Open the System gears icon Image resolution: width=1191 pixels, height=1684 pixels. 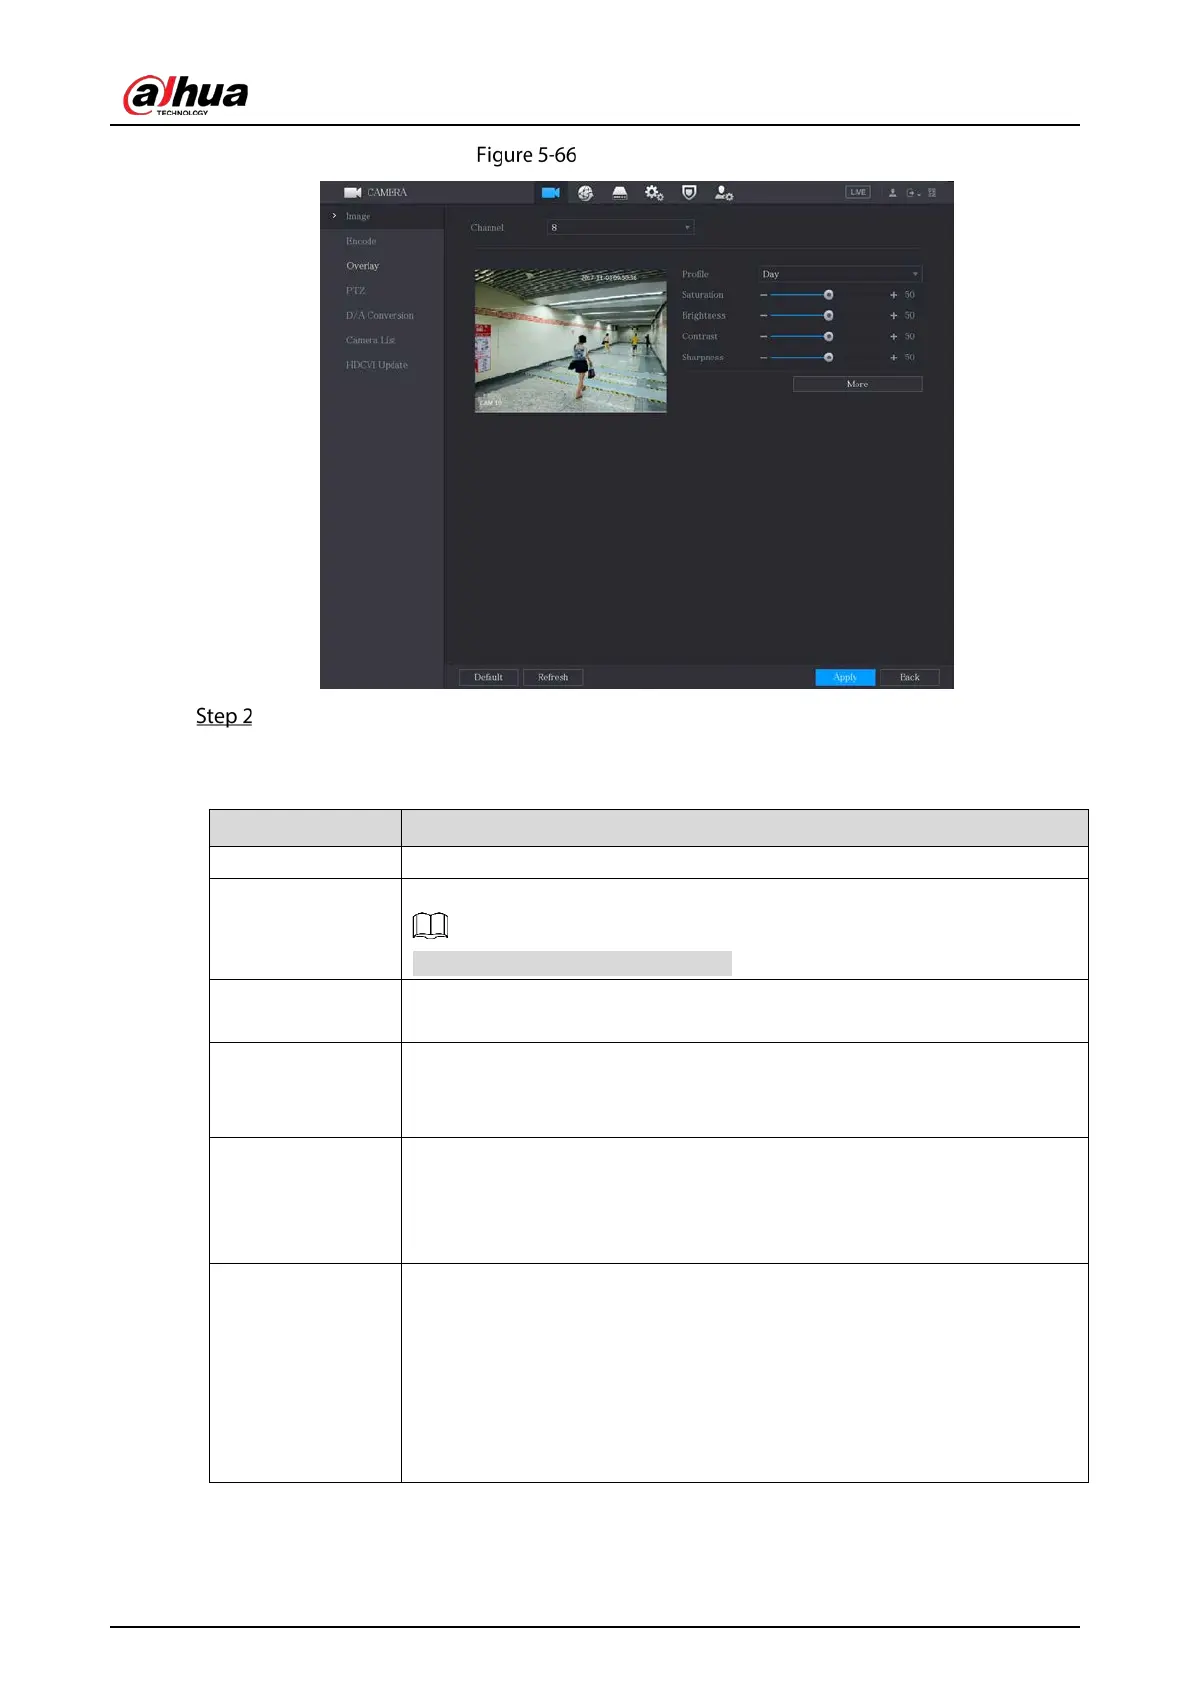click(654, 193)
